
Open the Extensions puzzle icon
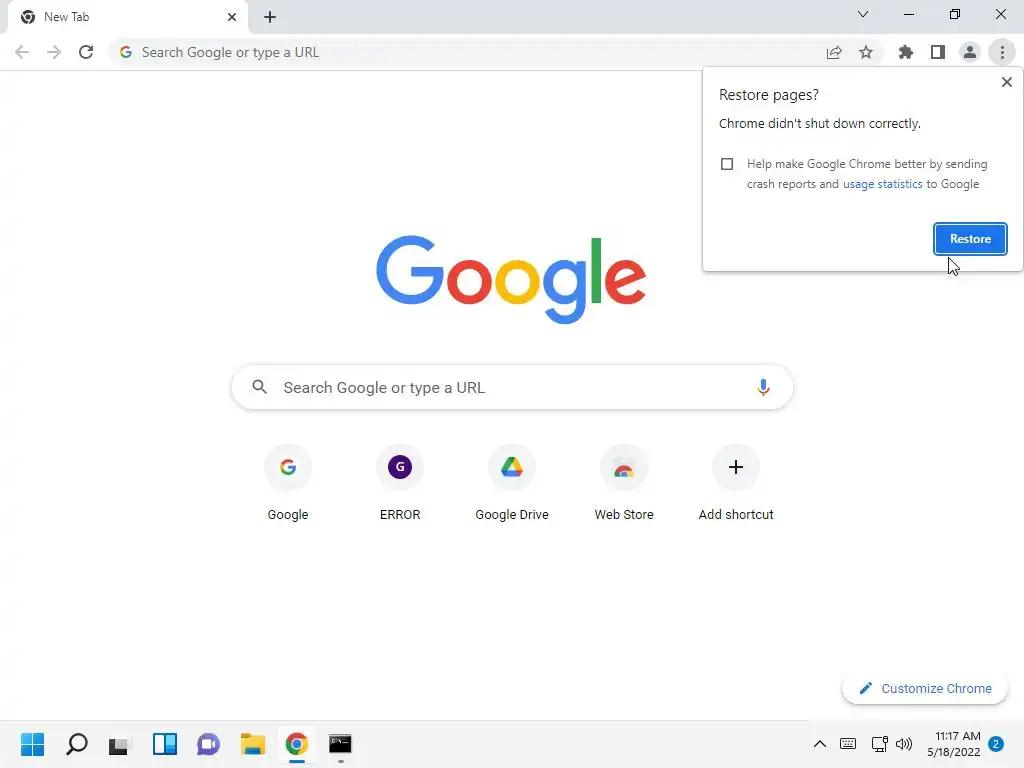[x=906, y=52]
